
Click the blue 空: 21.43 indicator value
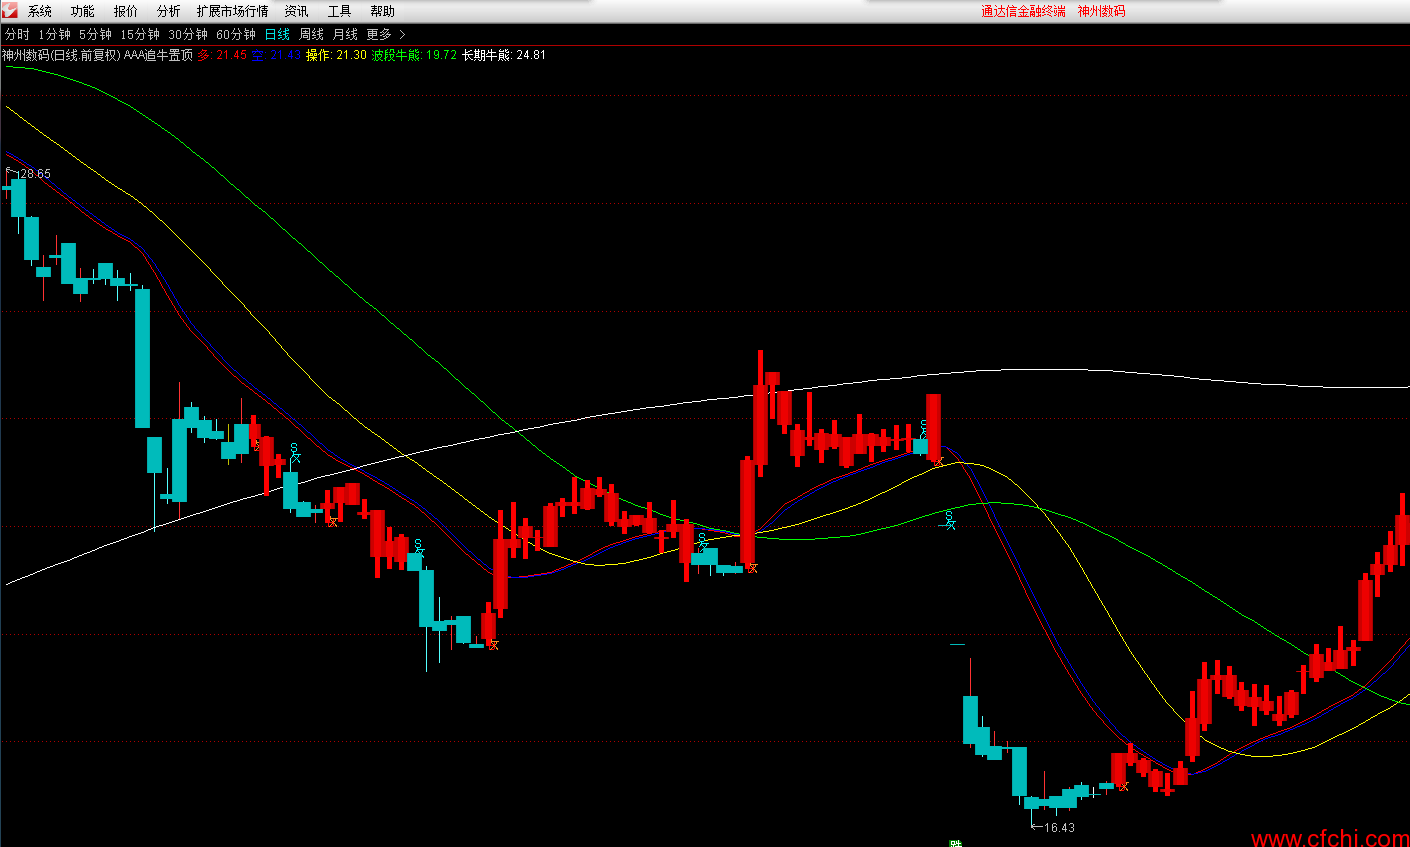pyautogui.click(x=276, y=55)
